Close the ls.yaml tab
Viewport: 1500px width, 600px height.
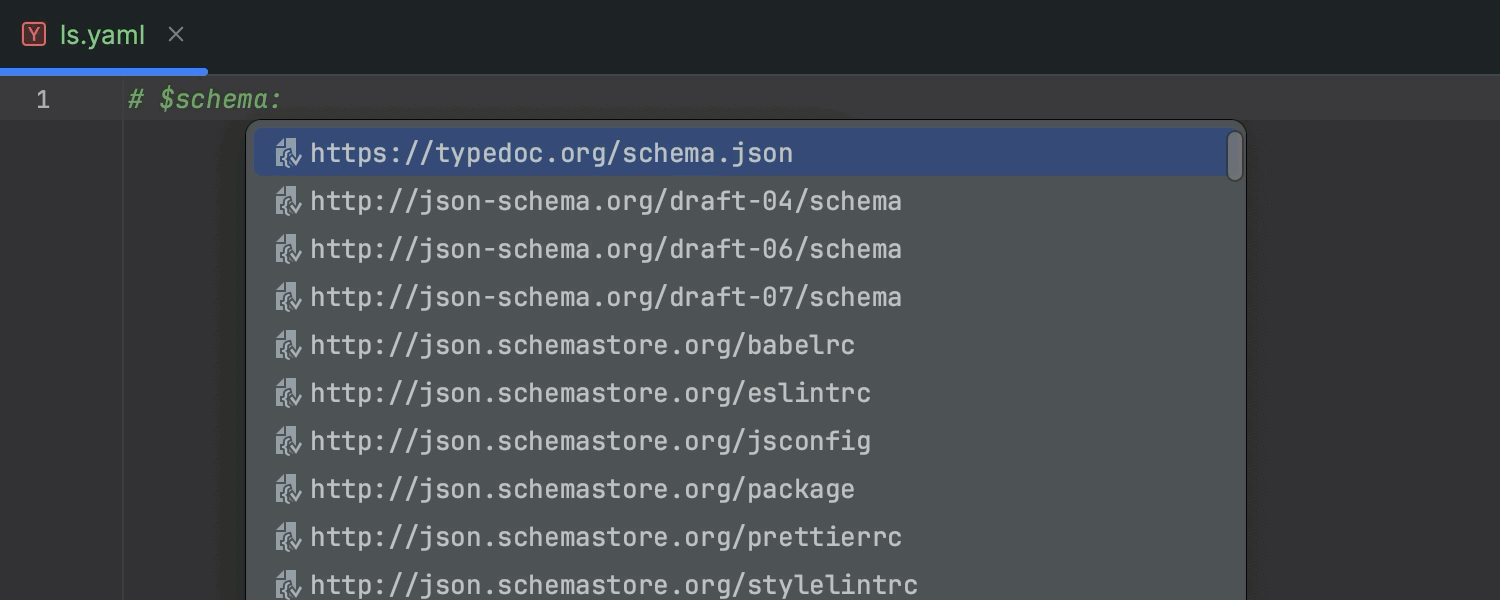point(176,33)
